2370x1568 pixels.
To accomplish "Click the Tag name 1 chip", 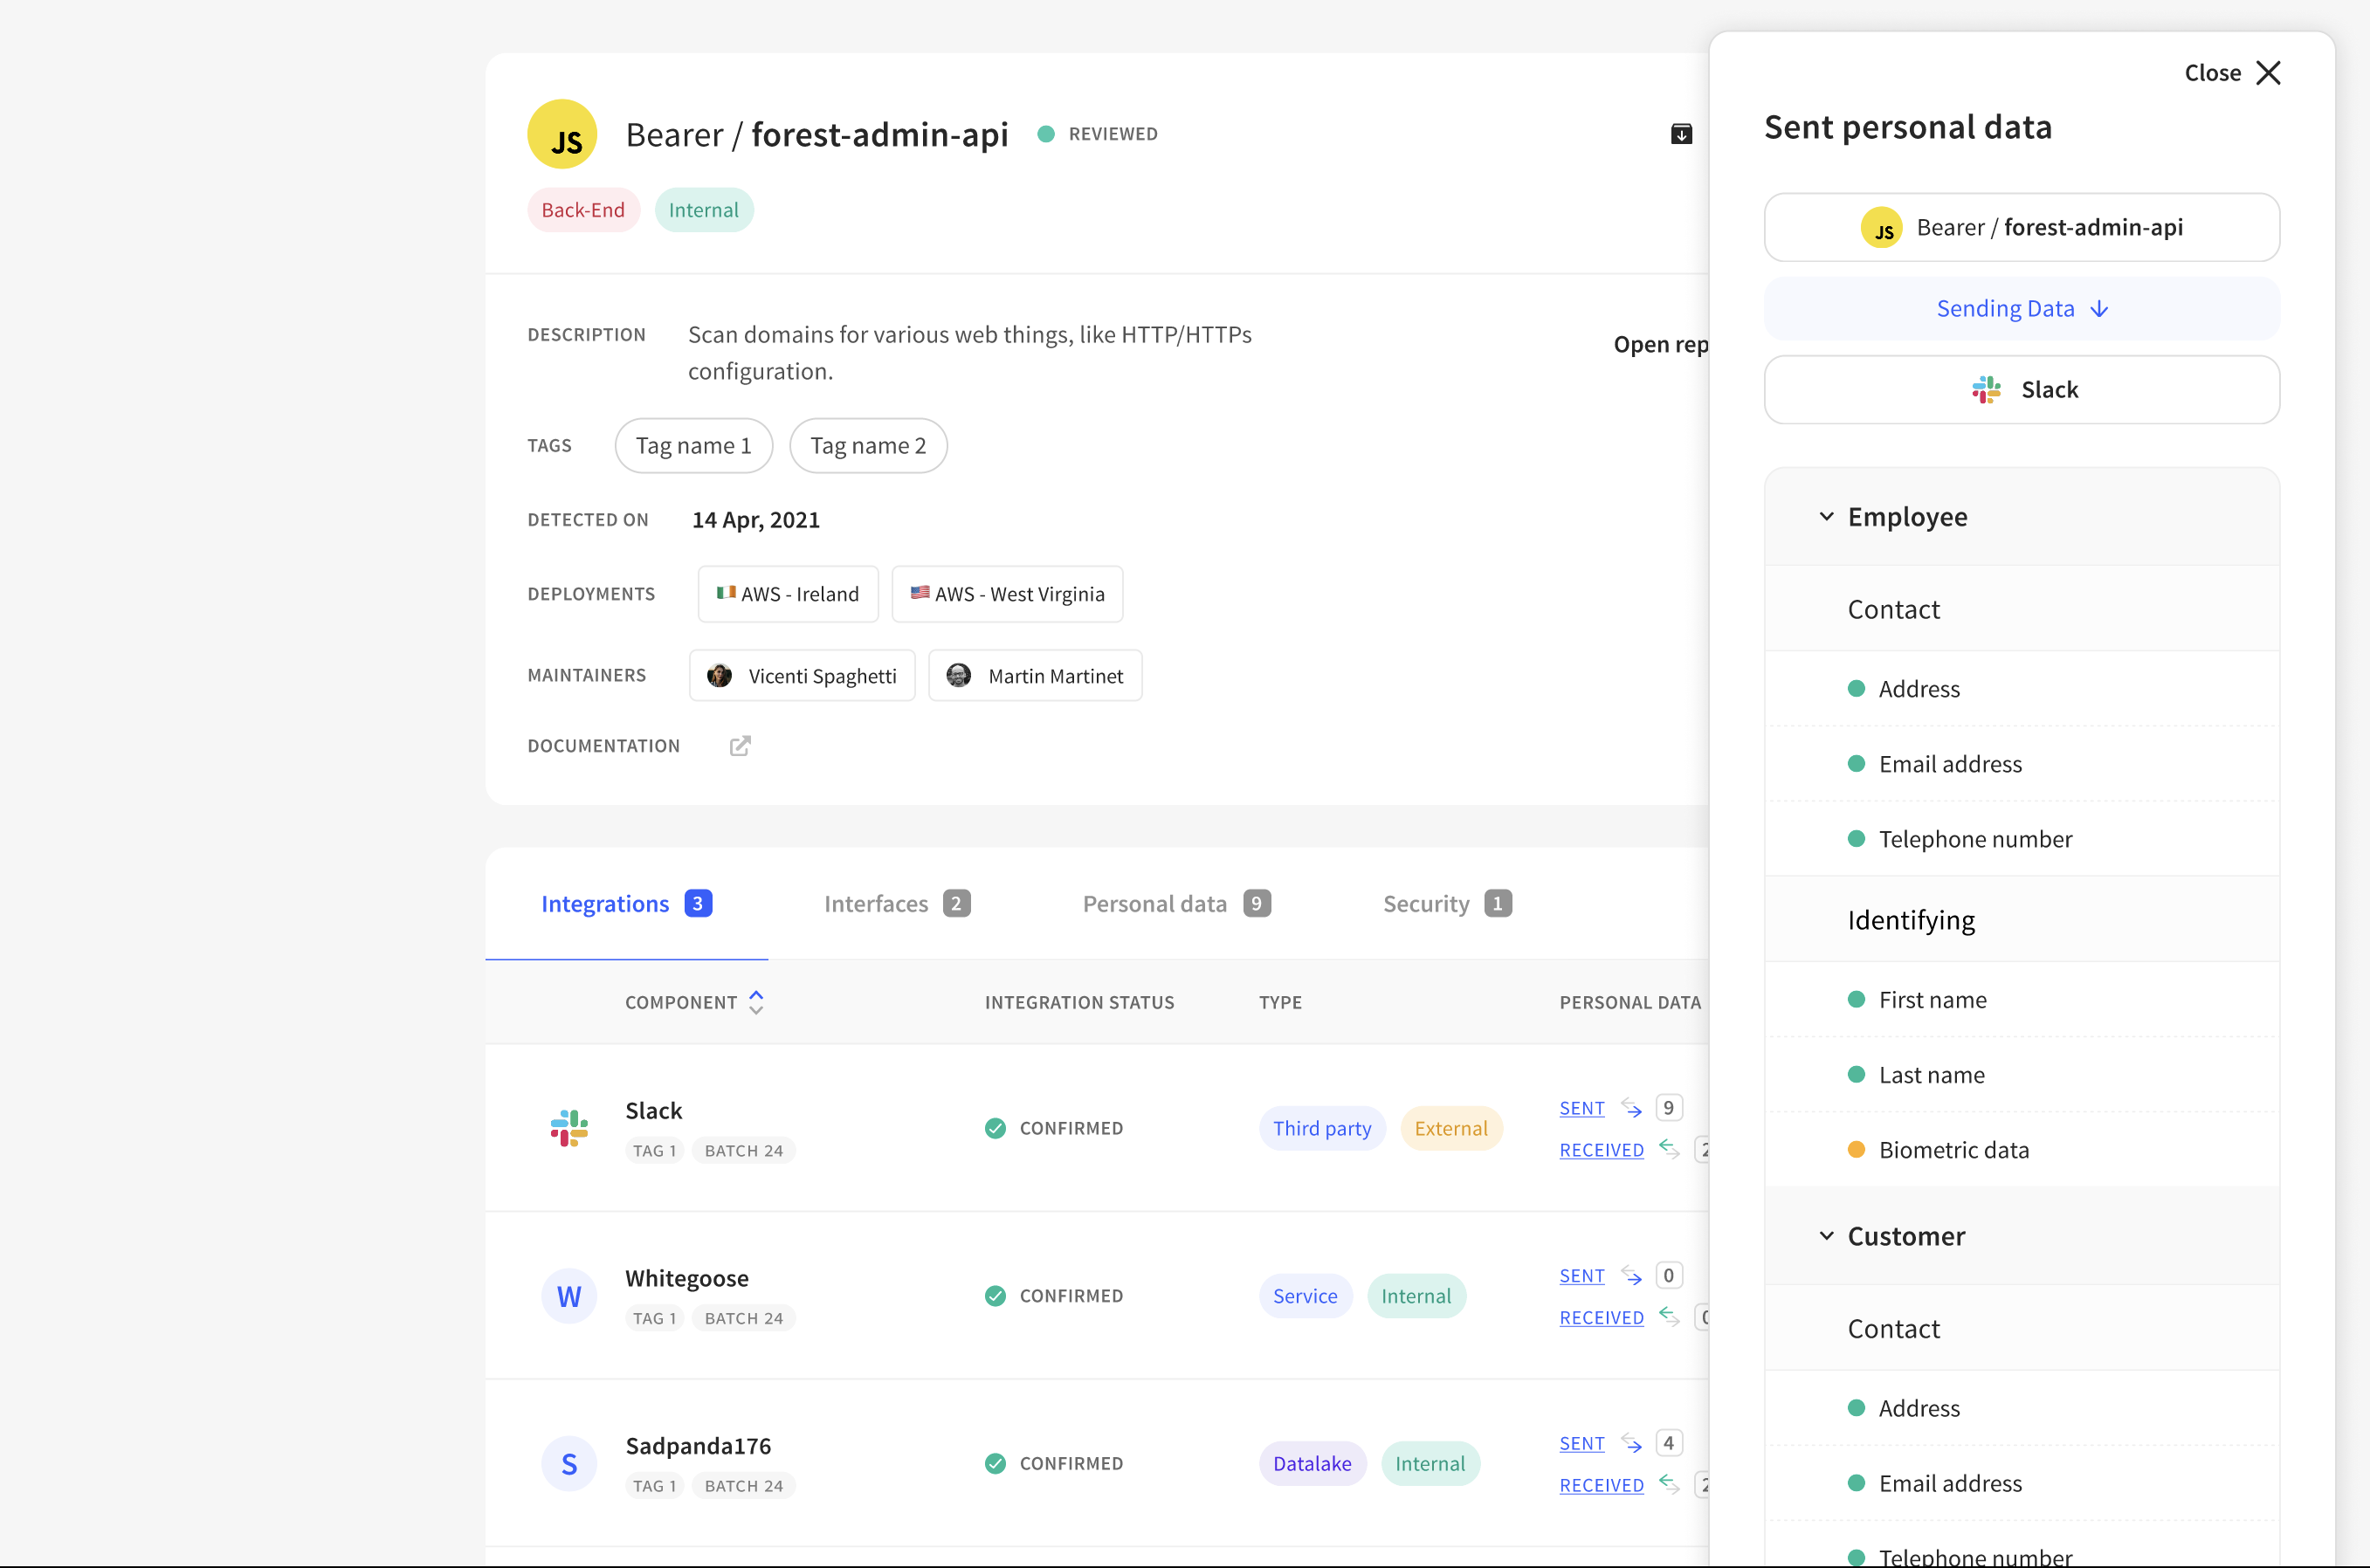I will point(693,446).
